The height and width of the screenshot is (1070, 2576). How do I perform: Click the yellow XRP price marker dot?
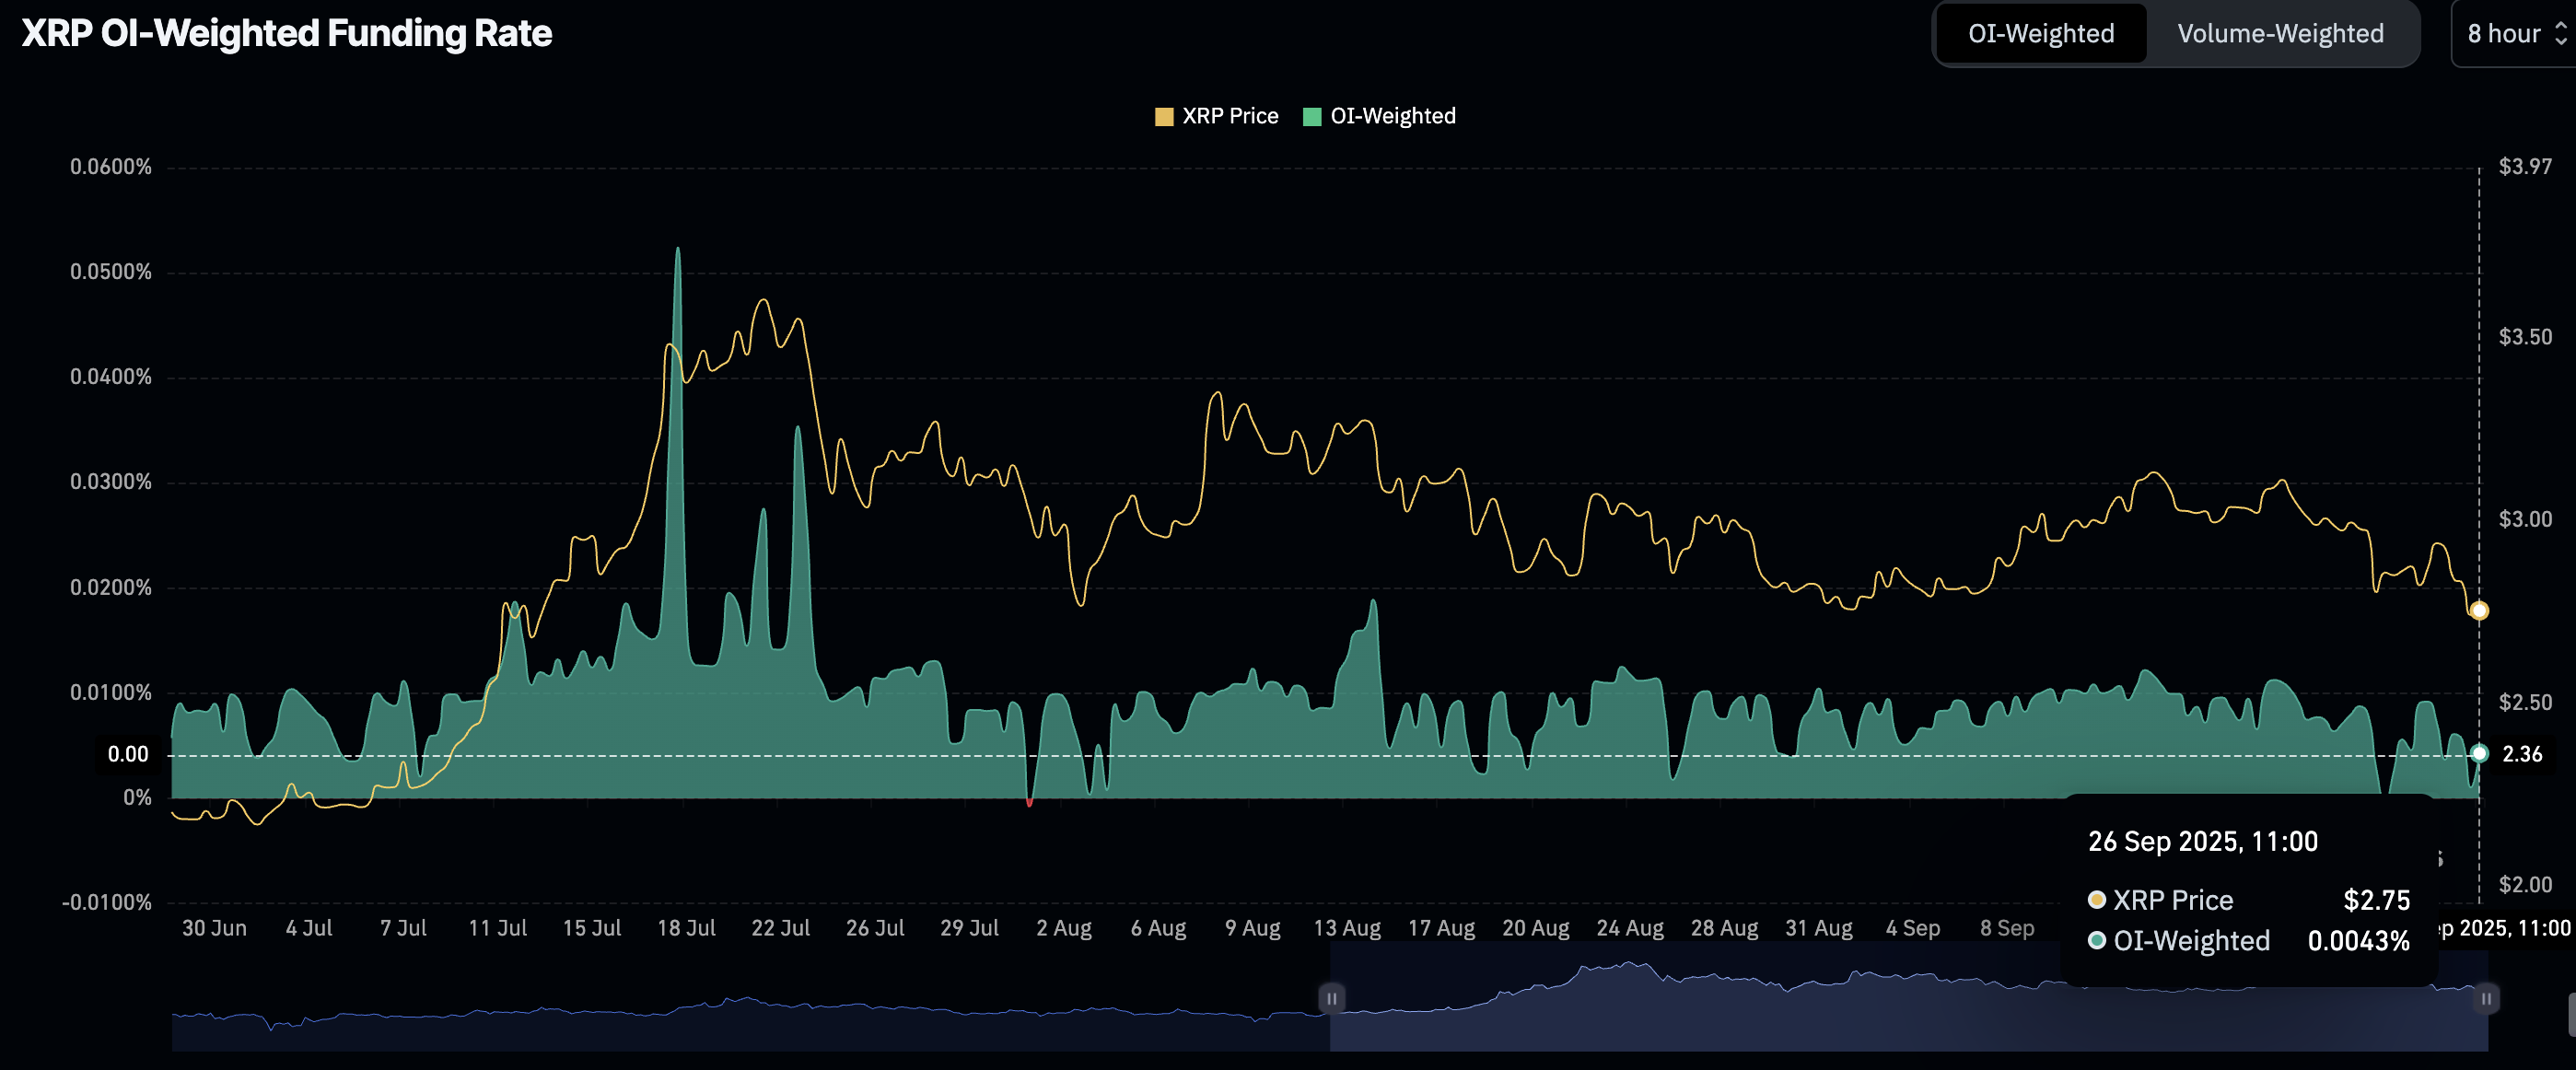click(2479, 610)
